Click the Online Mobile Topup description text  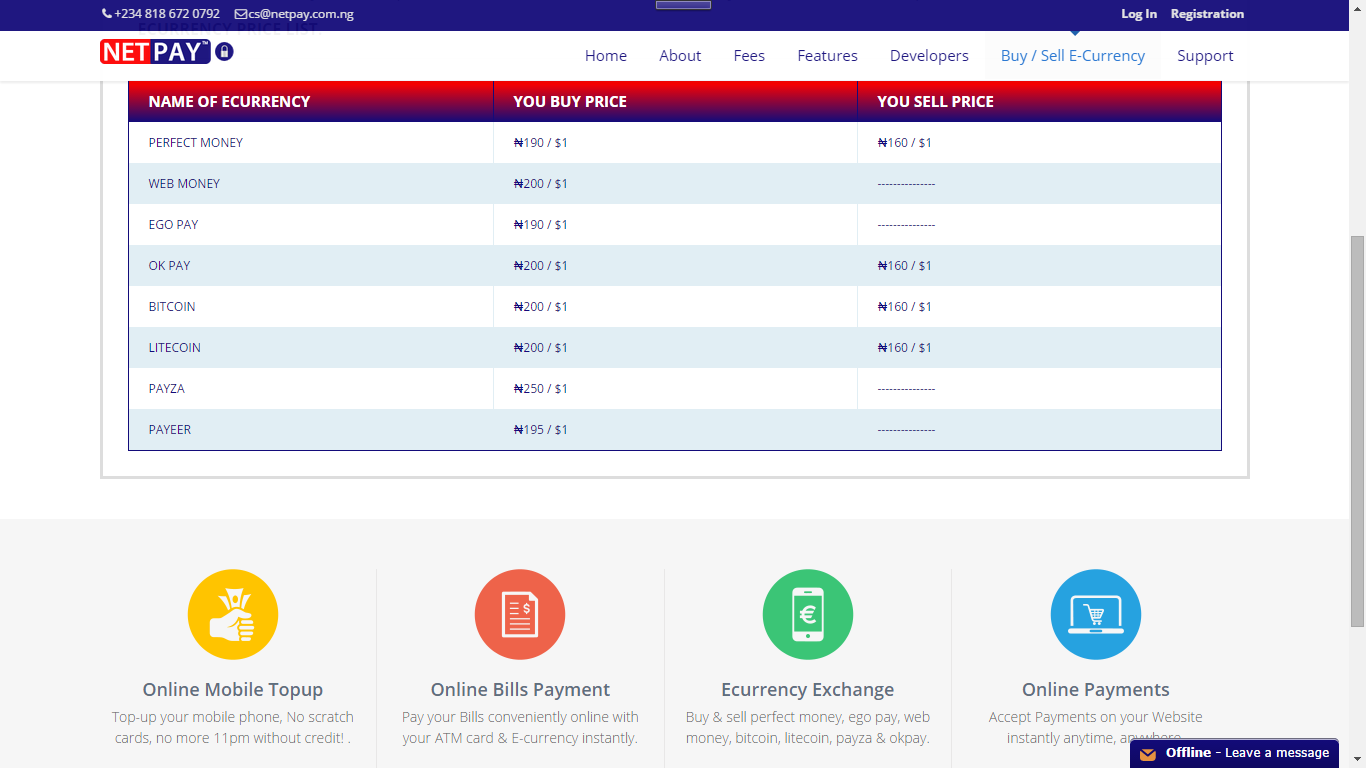click(233, 728)
